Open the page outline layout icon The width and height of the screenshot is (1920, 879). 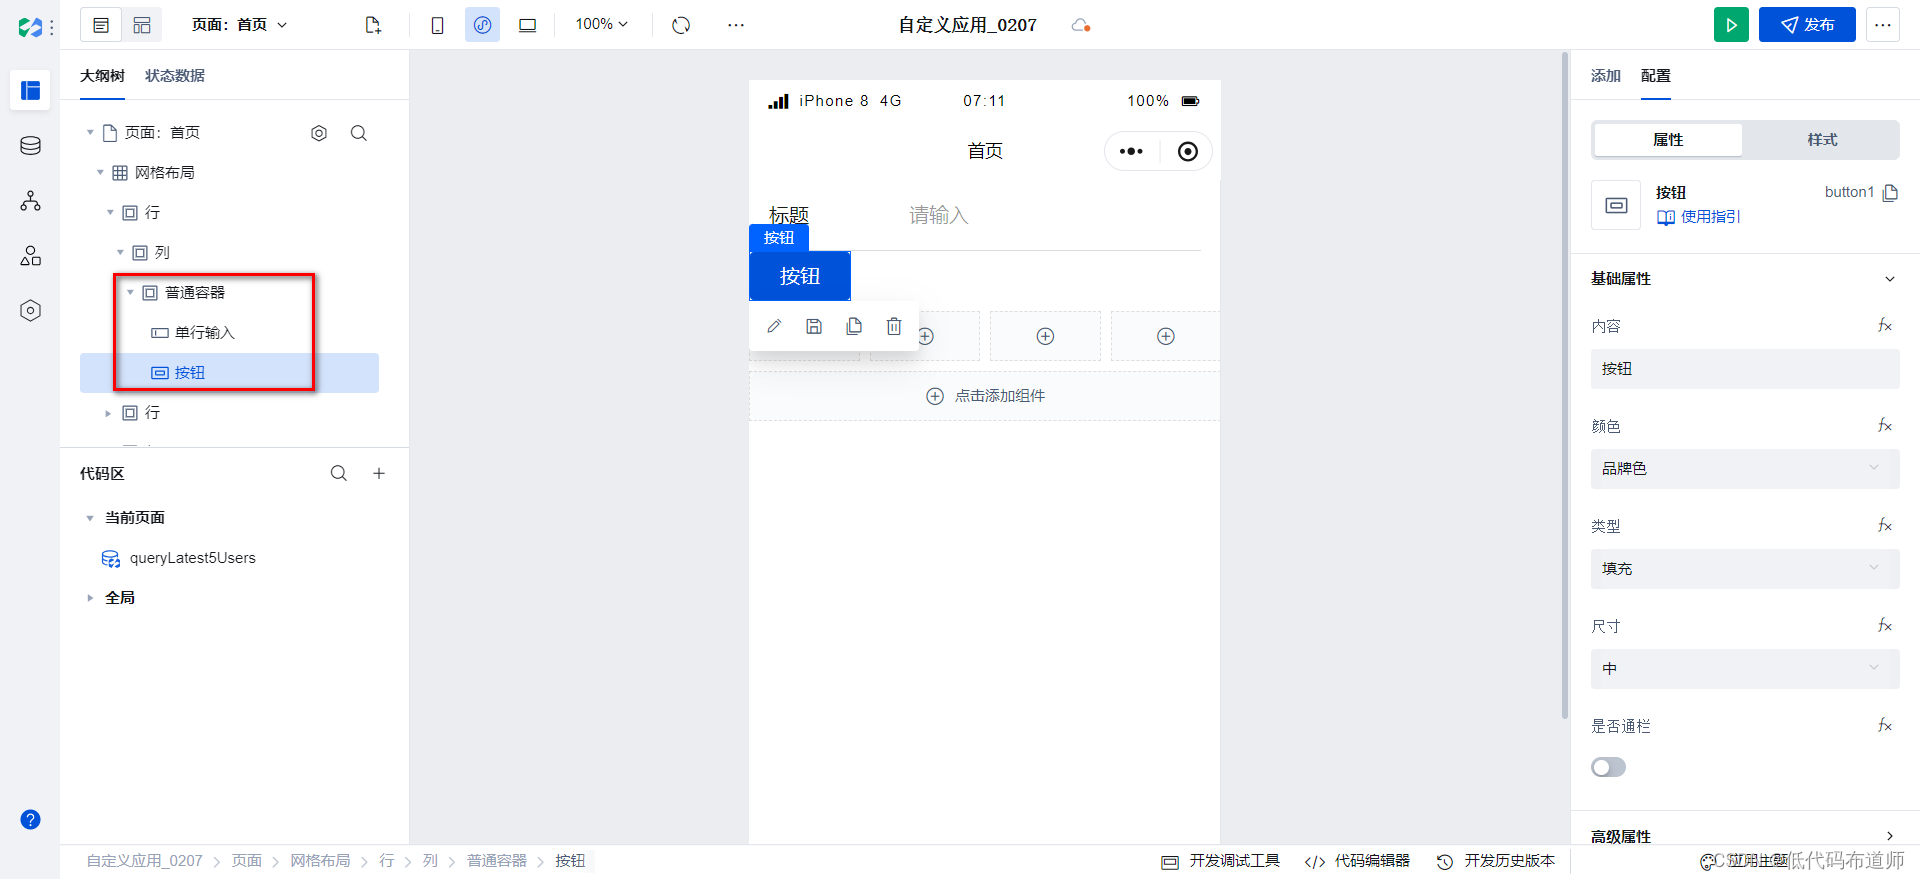(x=101, y=25)
